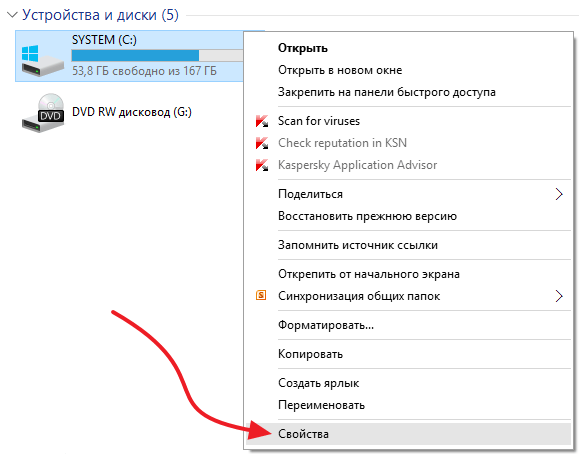
Task: Click the orange S sync folders icon
Action: 261,295
